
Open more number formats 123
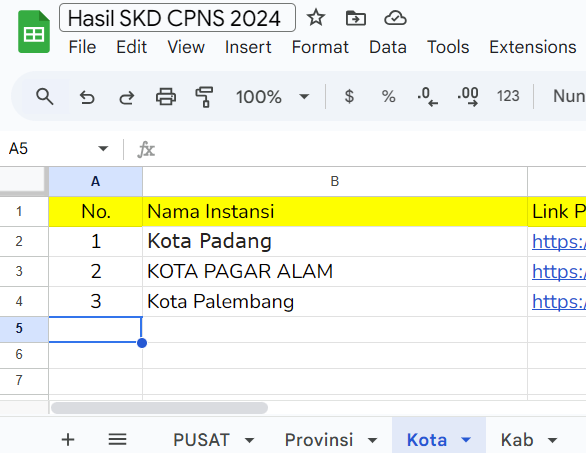pos(508,96)
